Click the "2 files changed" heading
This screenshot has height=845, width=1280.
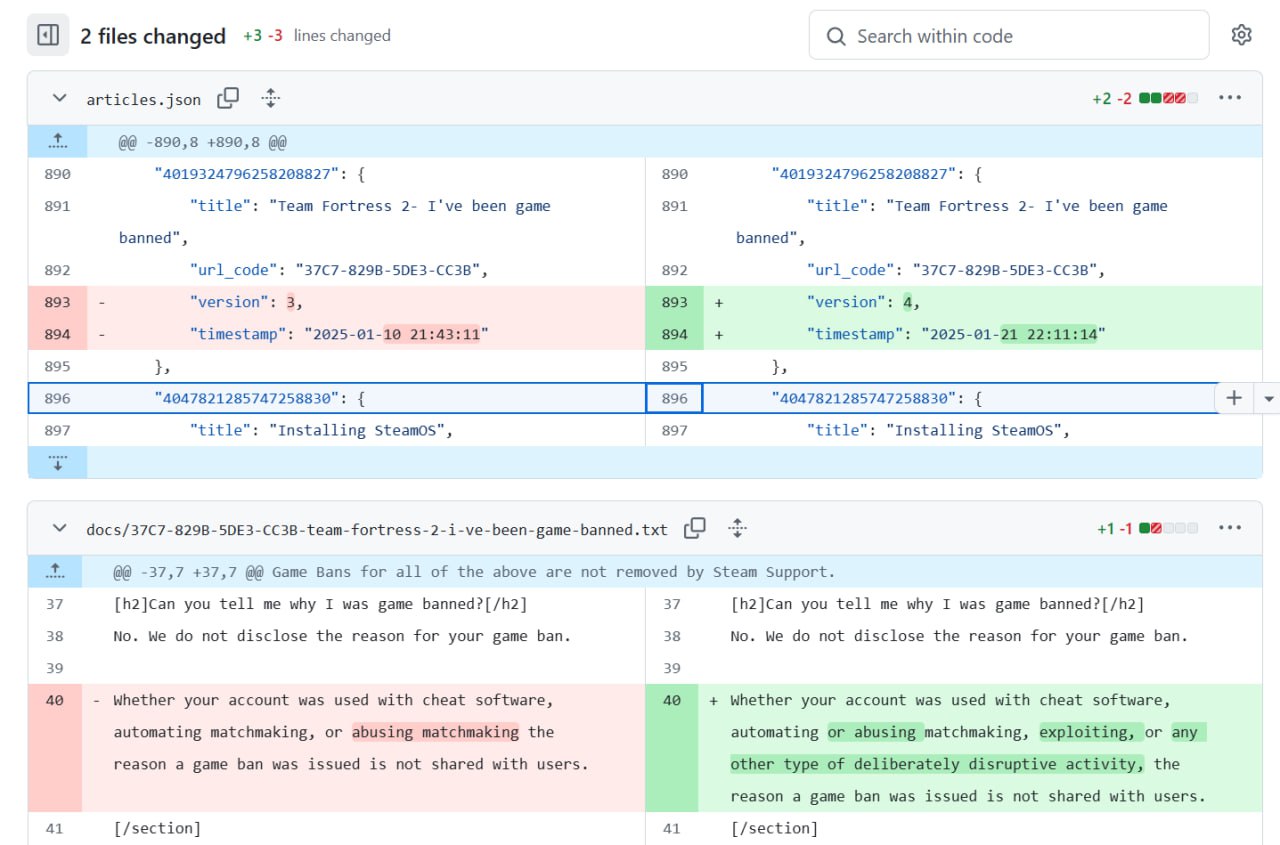click(x=153, y=36)
